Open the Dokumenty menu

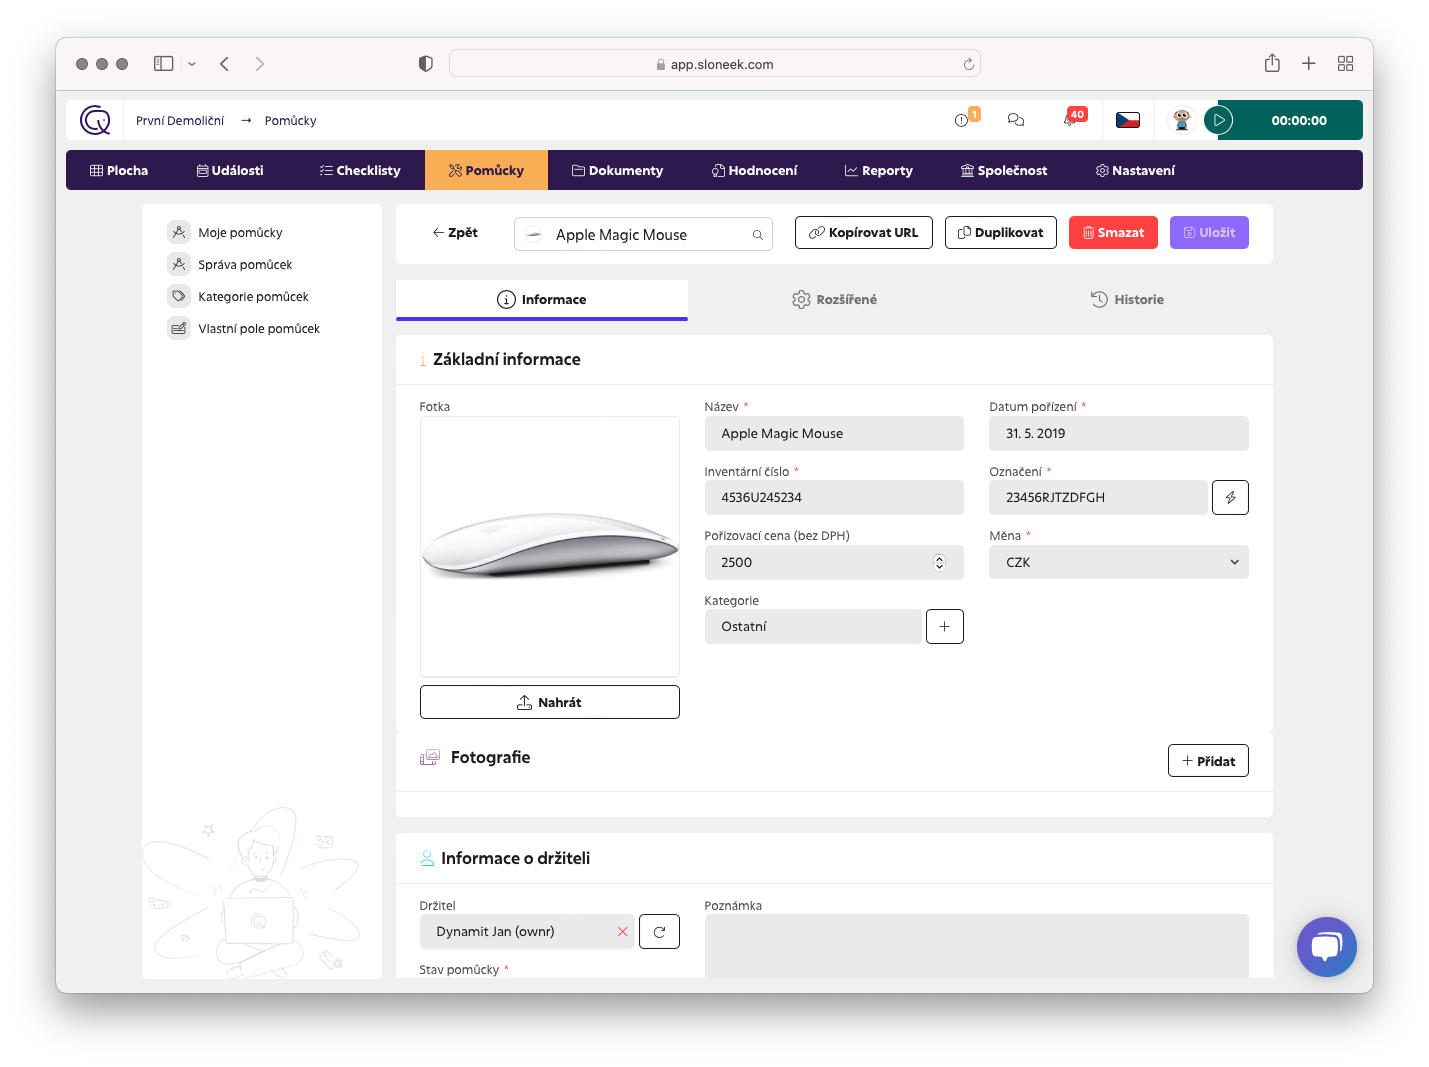click(617, 170)
